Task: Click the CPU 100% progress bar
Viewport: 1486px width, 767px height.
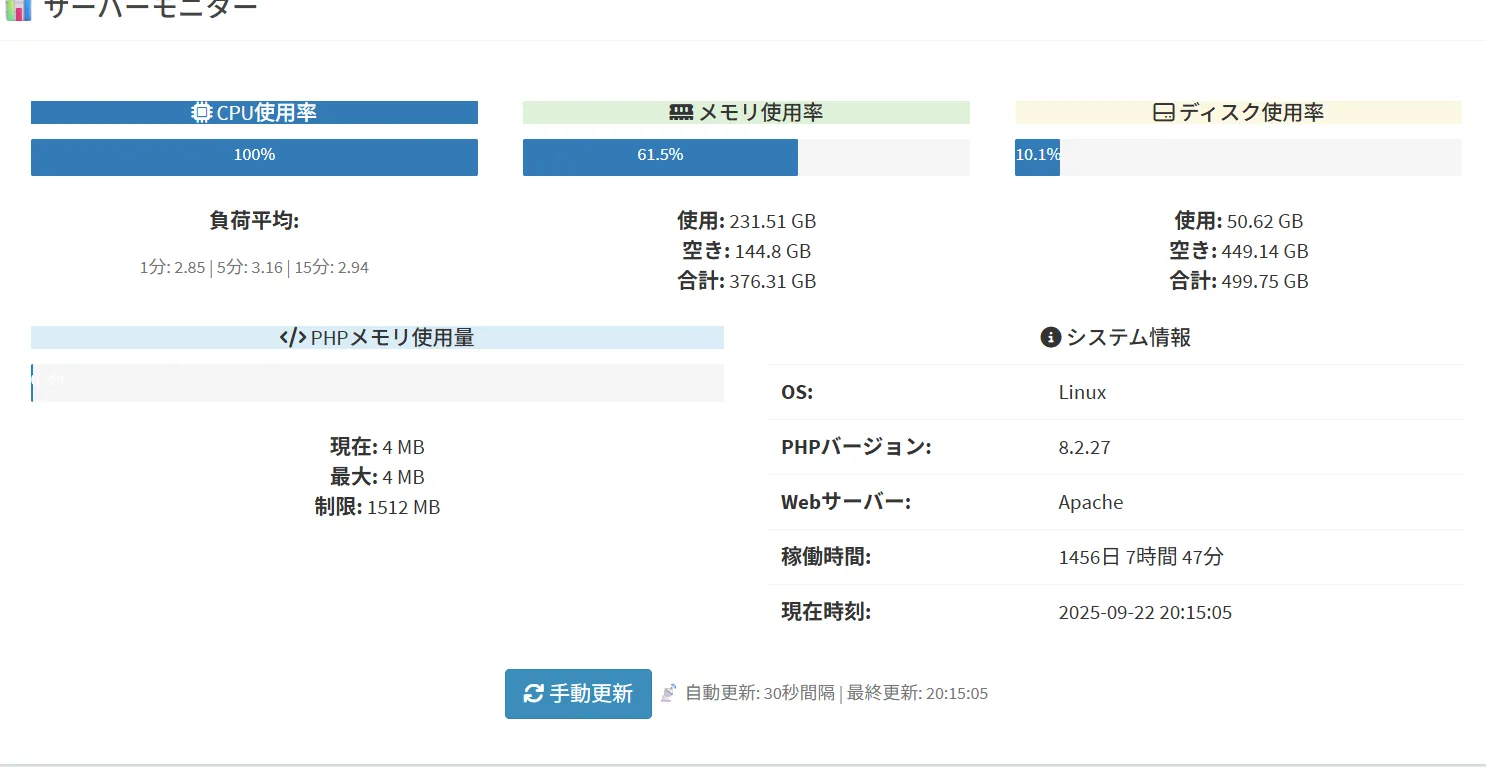Action: 254,157
